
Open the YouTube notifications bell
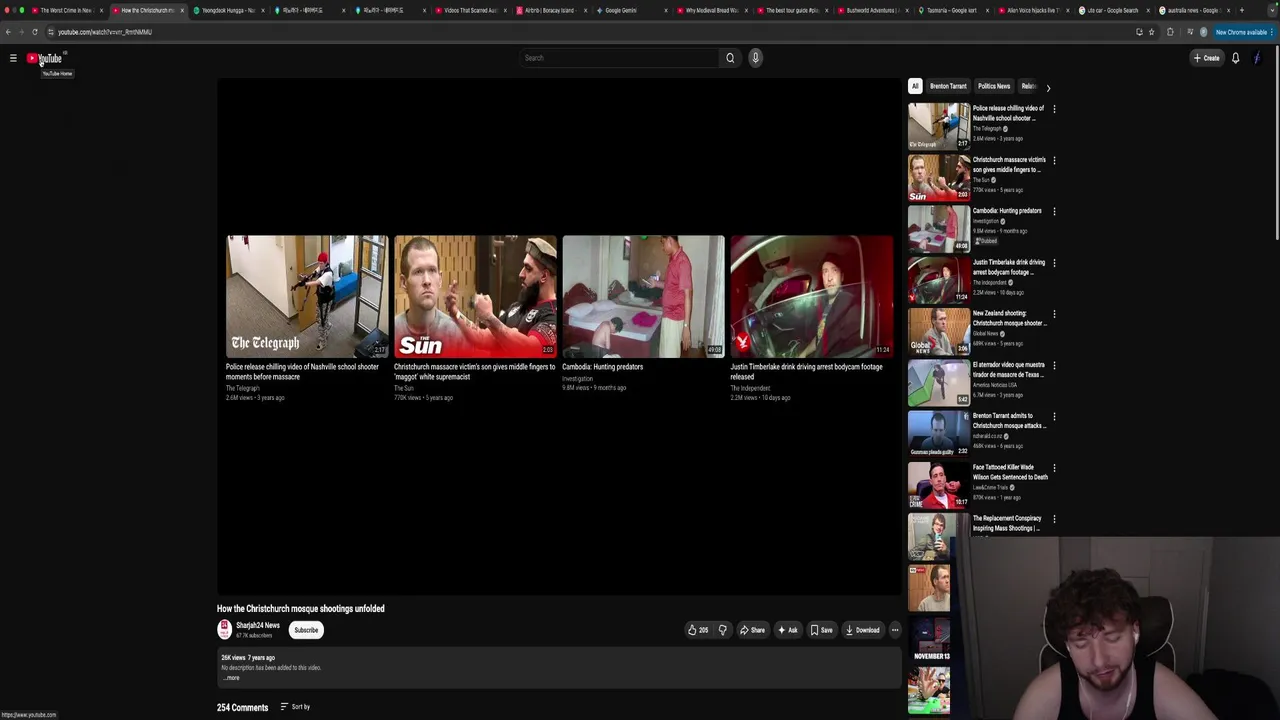(x=1235, y=58)
